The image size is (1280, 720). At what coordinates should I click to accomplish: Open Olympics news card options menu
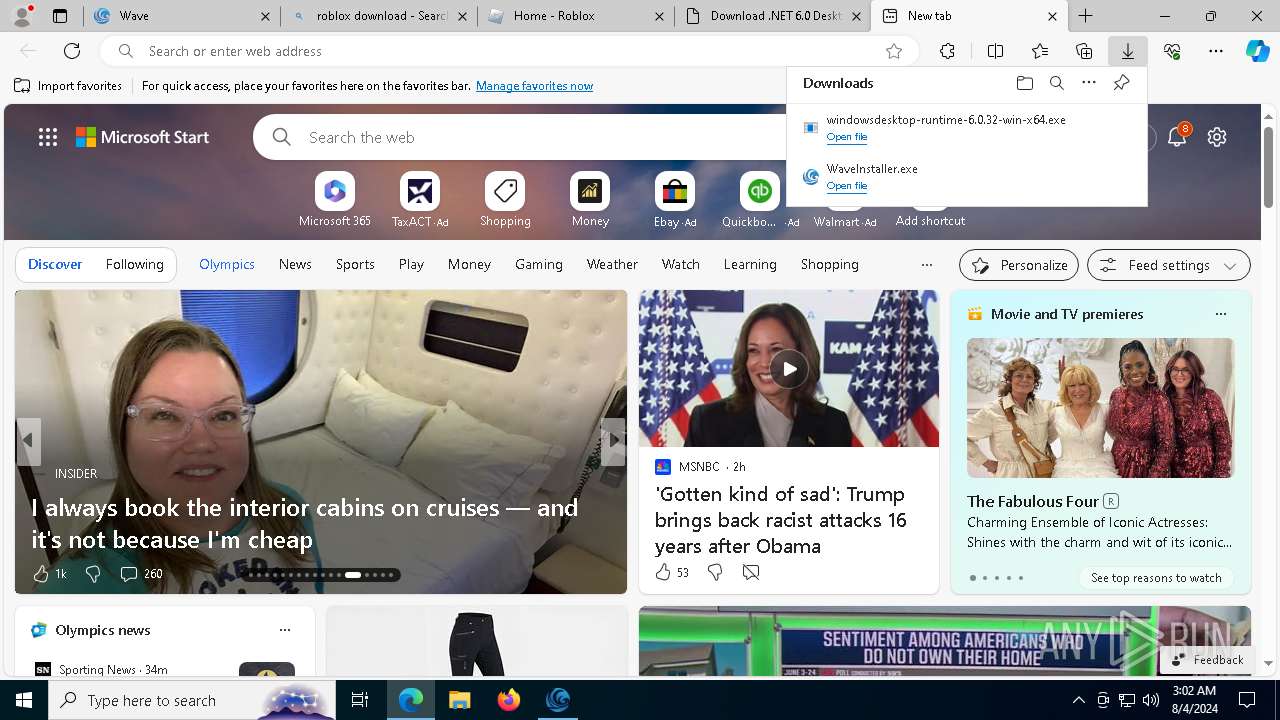(x=285, y=630)
